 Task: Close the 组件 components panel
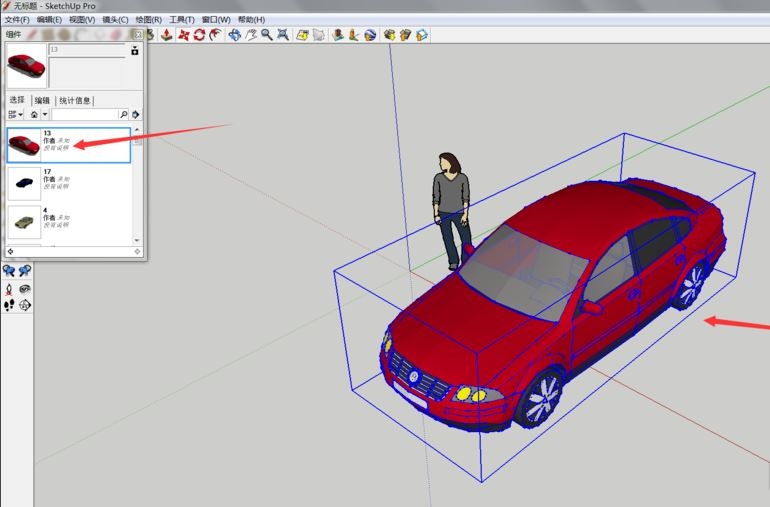click(x=138, y=34)
